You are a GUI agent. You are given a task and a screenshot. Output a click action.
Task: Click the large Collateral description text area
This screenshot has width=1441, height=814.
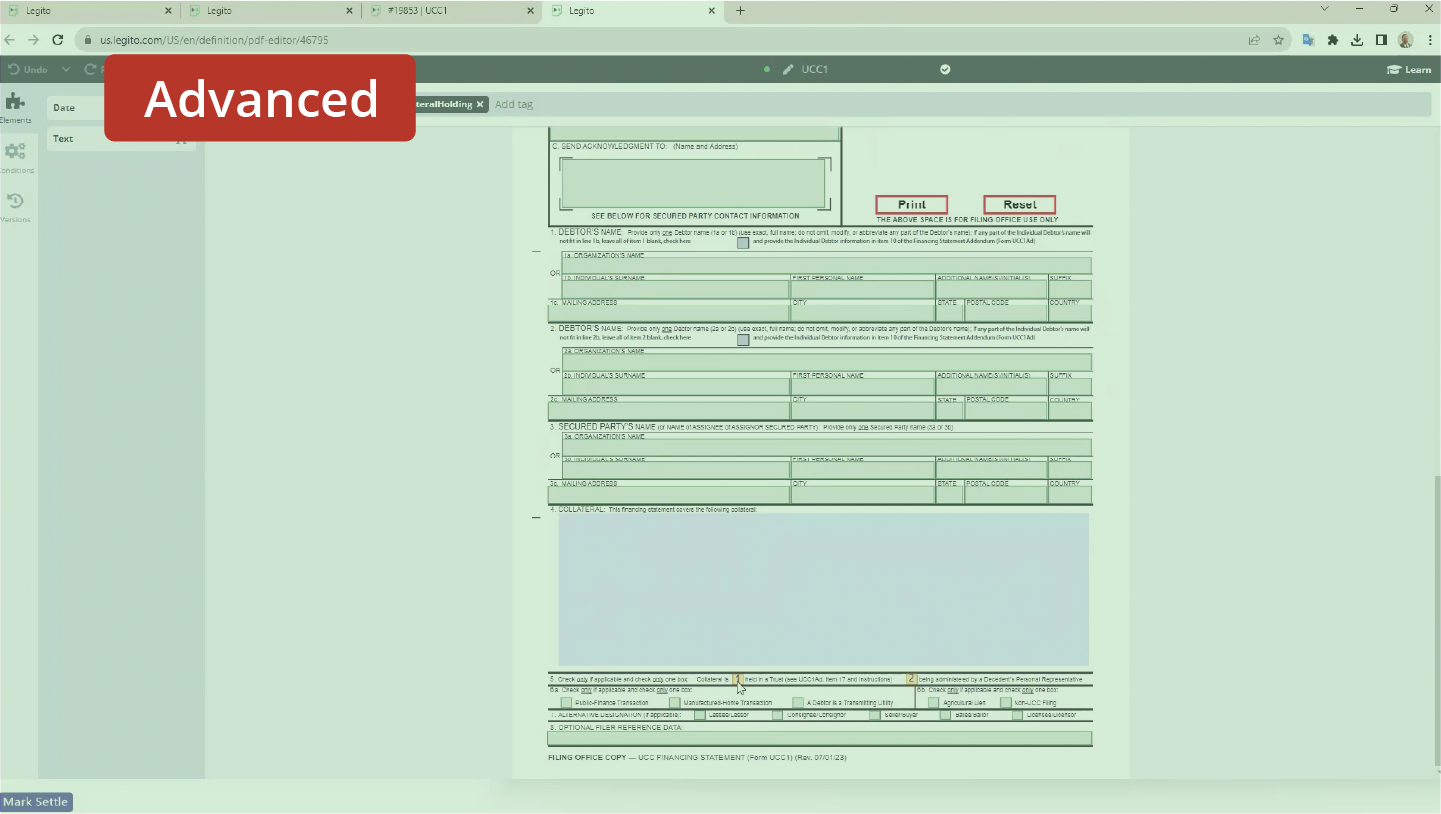[824, 589]
